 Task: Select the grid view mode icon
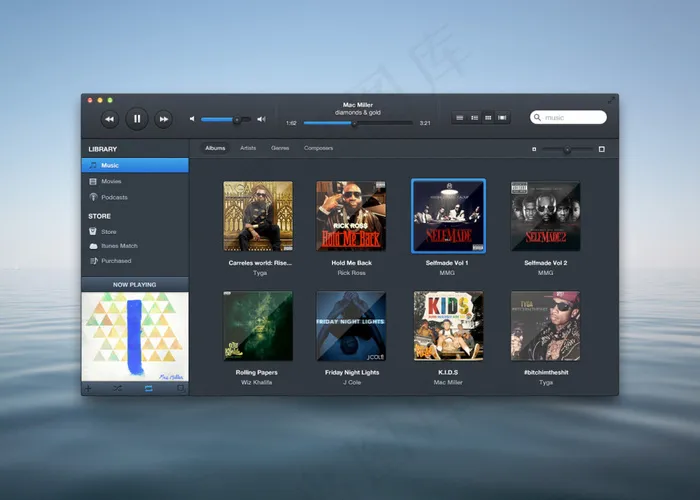click(x=488, y=118)
